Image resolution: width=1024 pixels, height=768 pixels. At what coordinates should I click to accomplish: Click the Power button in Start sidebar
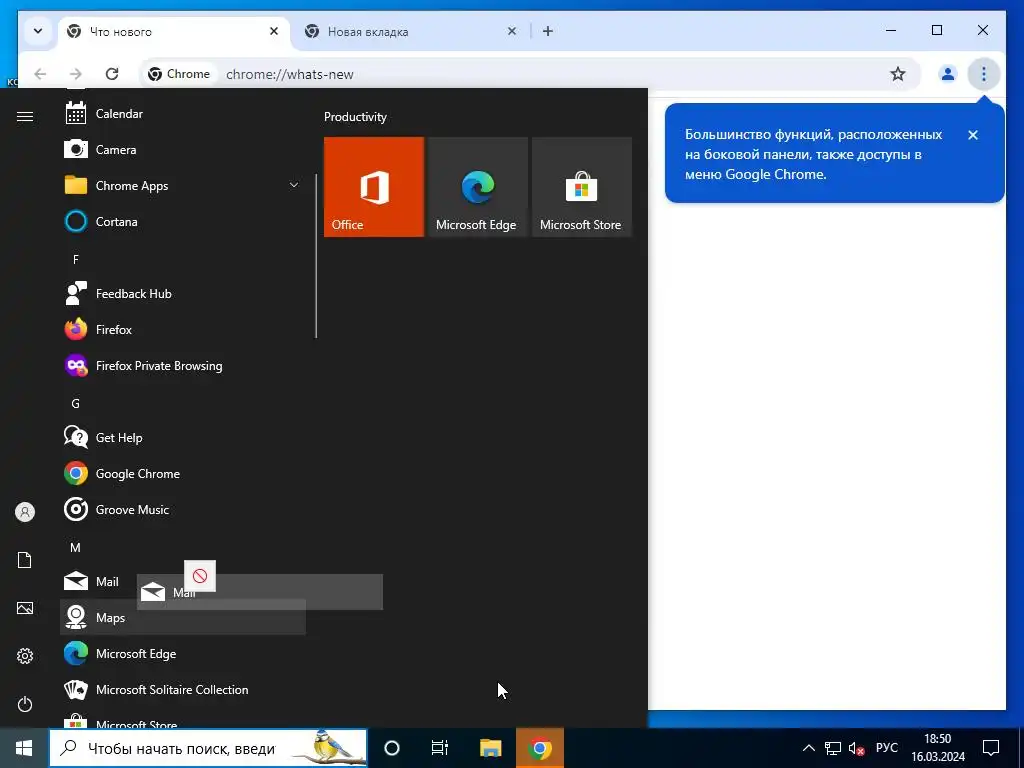[x=25, y=704]
